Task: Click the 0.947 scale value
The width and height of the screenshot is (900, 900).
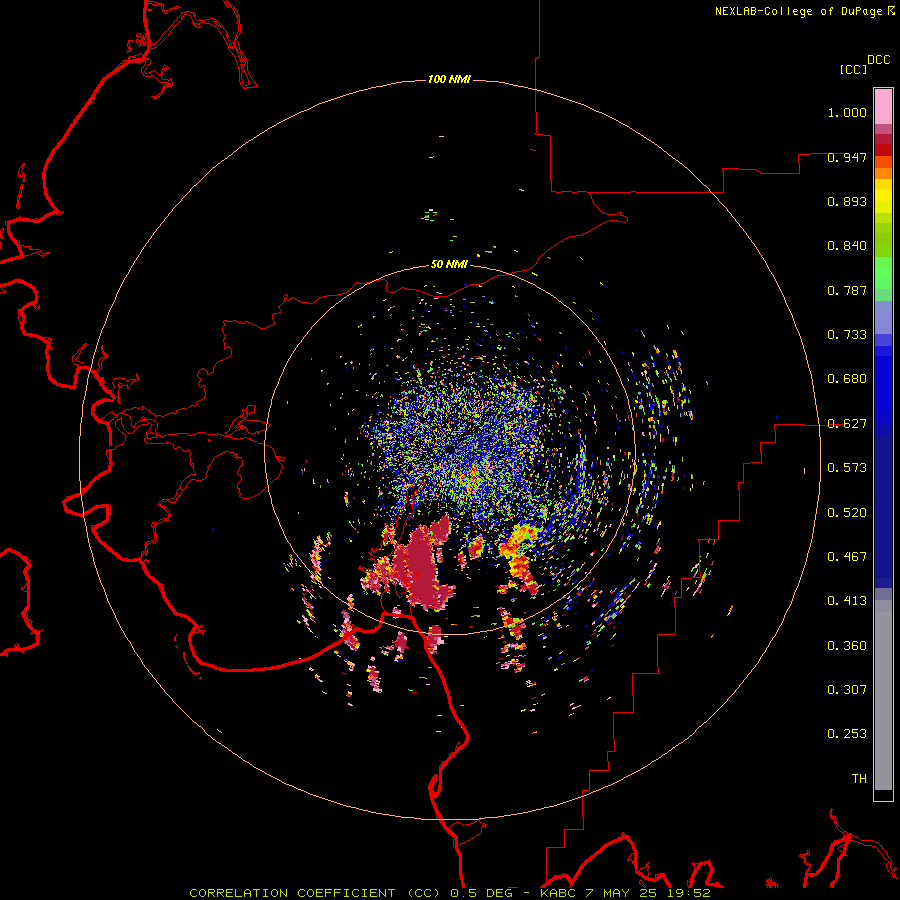Action: (847, 157)
